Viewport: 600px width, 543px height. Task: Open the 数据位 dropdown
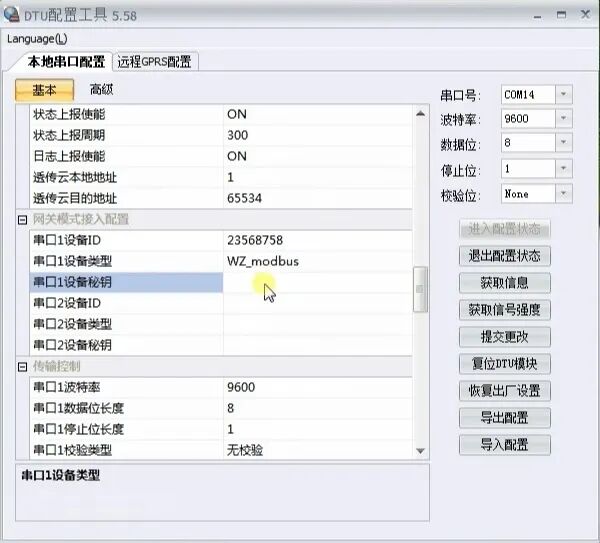tap(563, 142)
